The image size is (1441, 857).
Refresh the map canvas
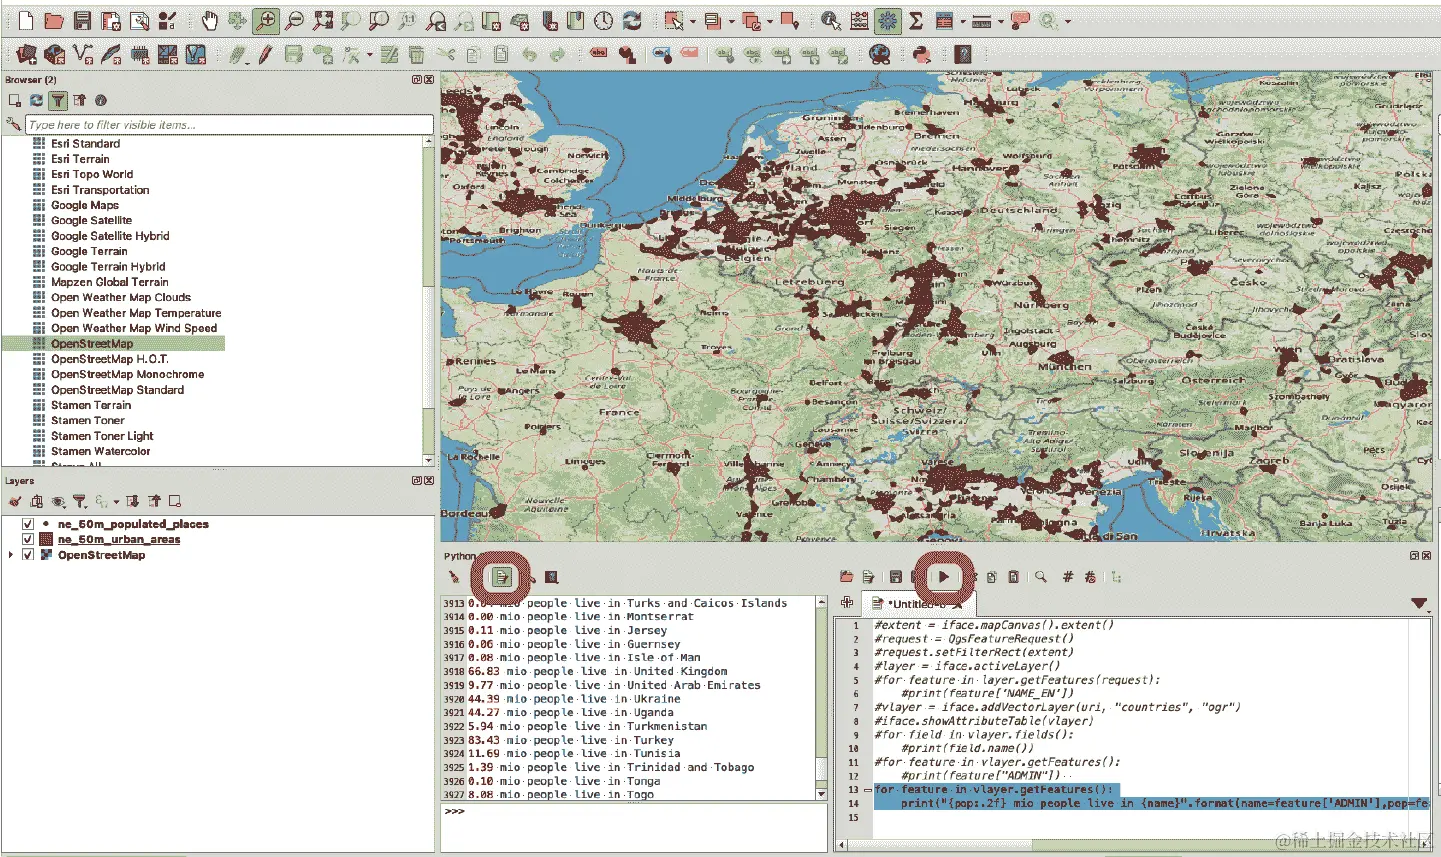click(632, 20)
